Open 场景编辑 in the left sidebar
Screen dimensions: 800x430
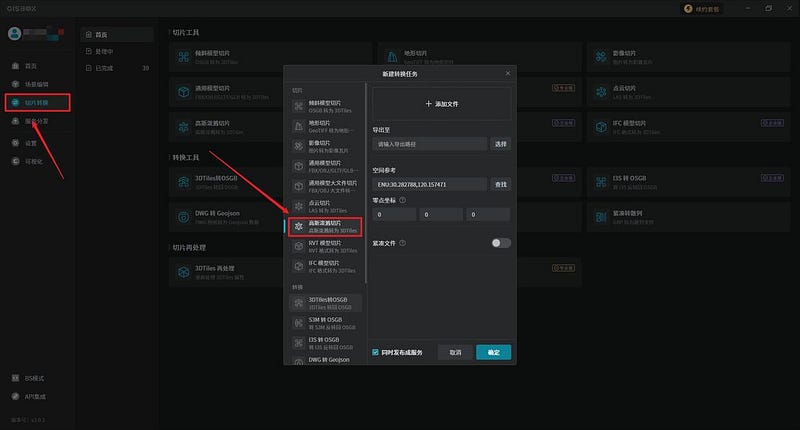pos(30,84)
